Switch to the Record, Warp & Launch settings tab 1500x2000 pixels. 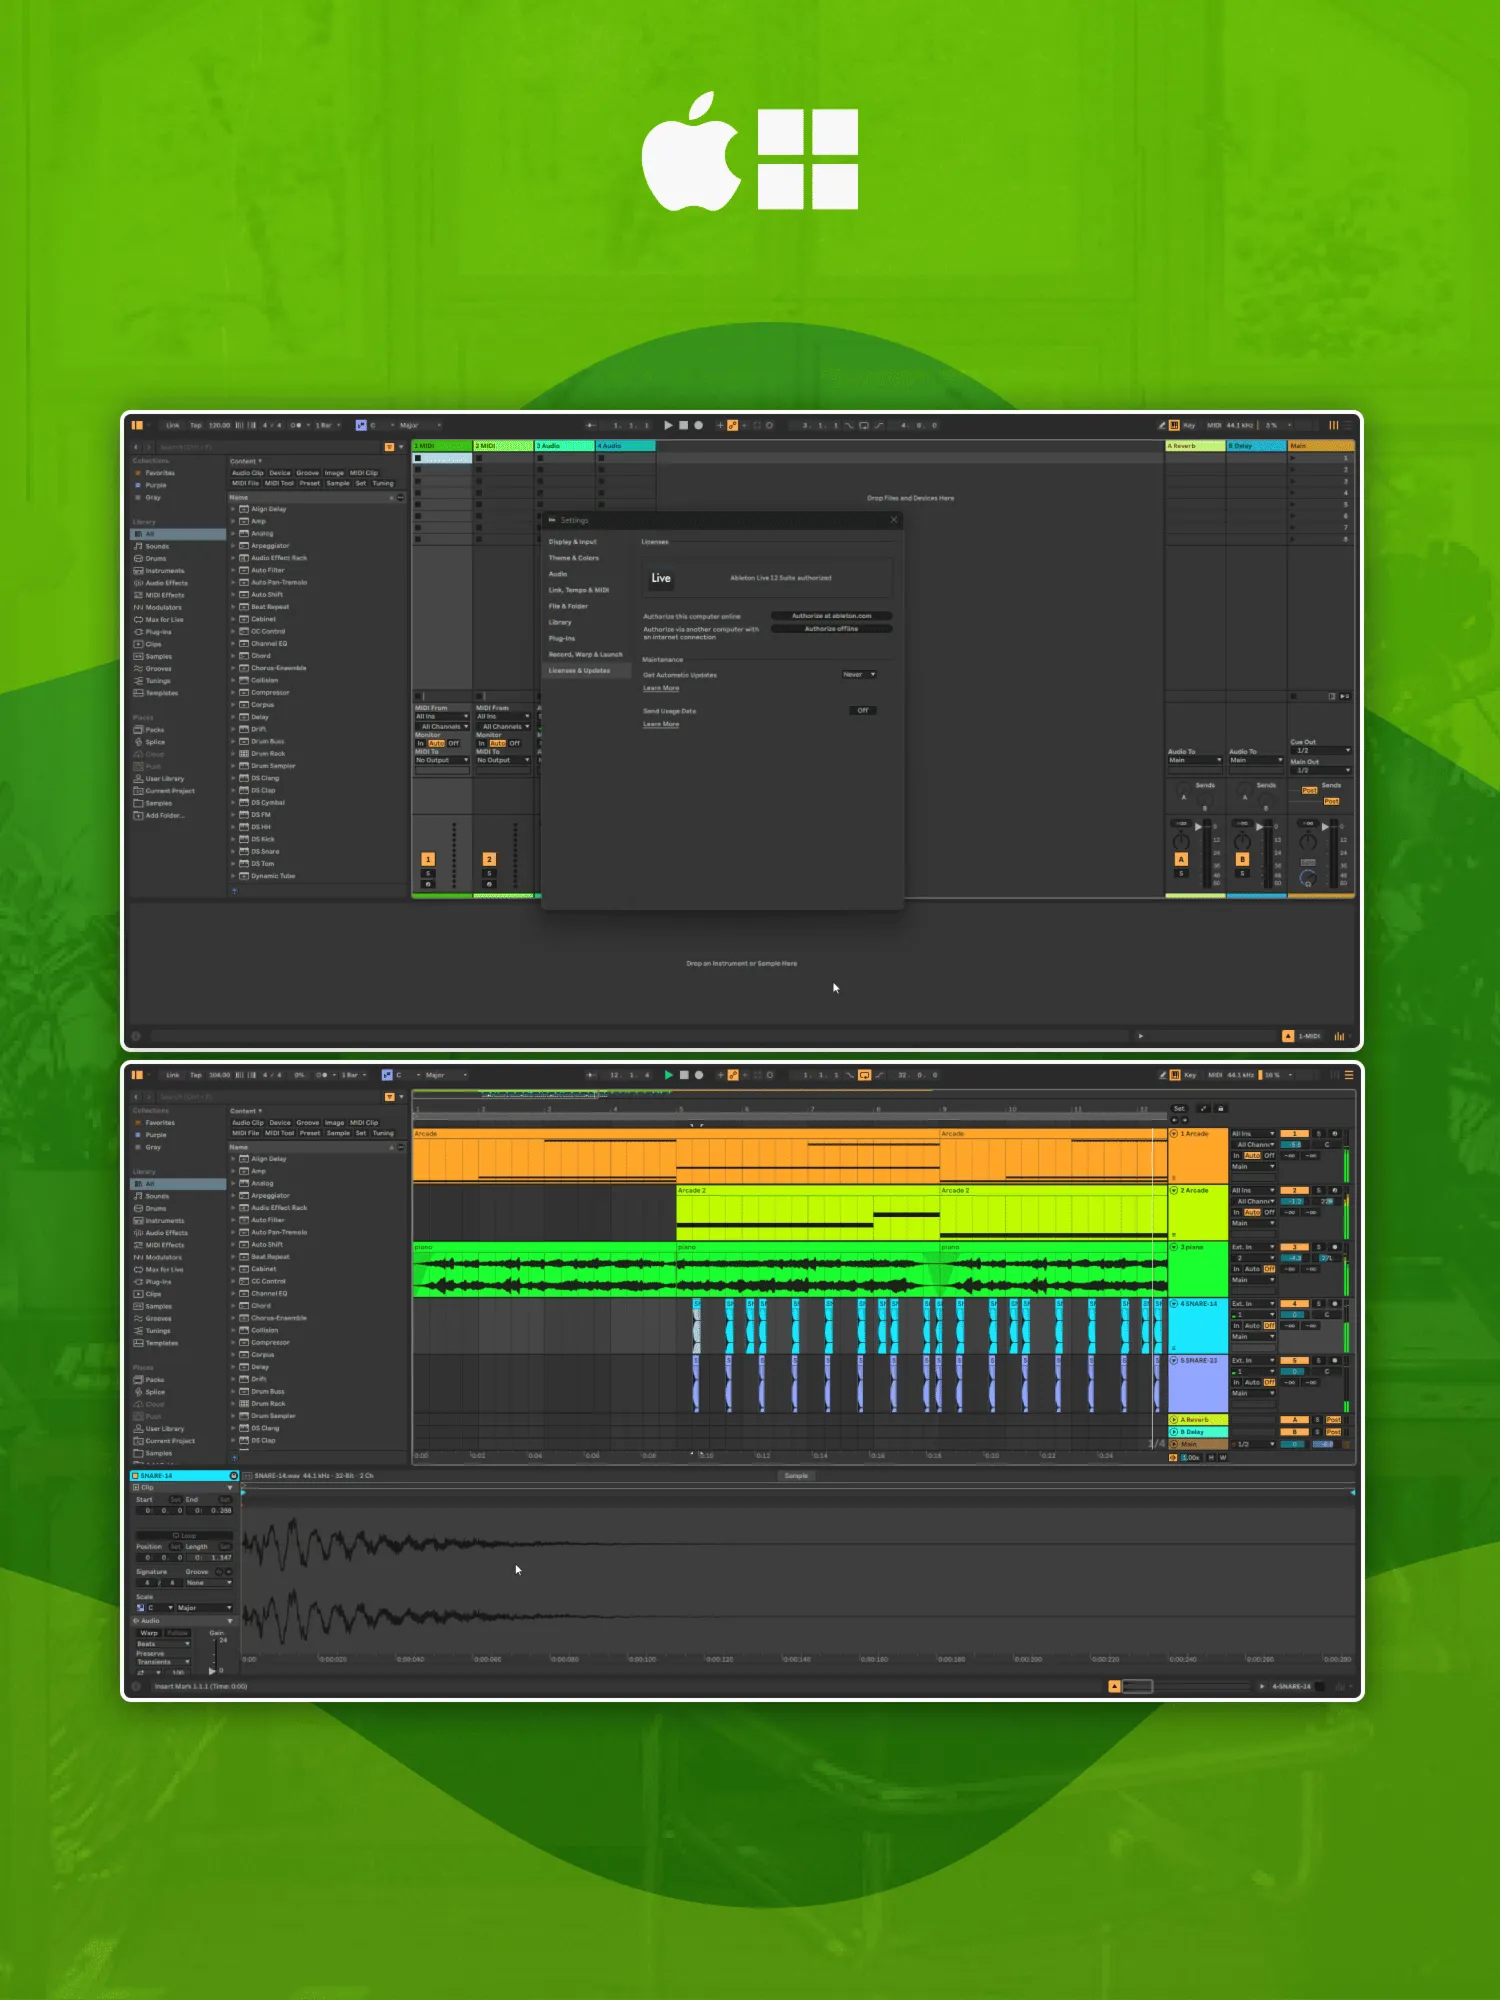click(x=585, y=655)
